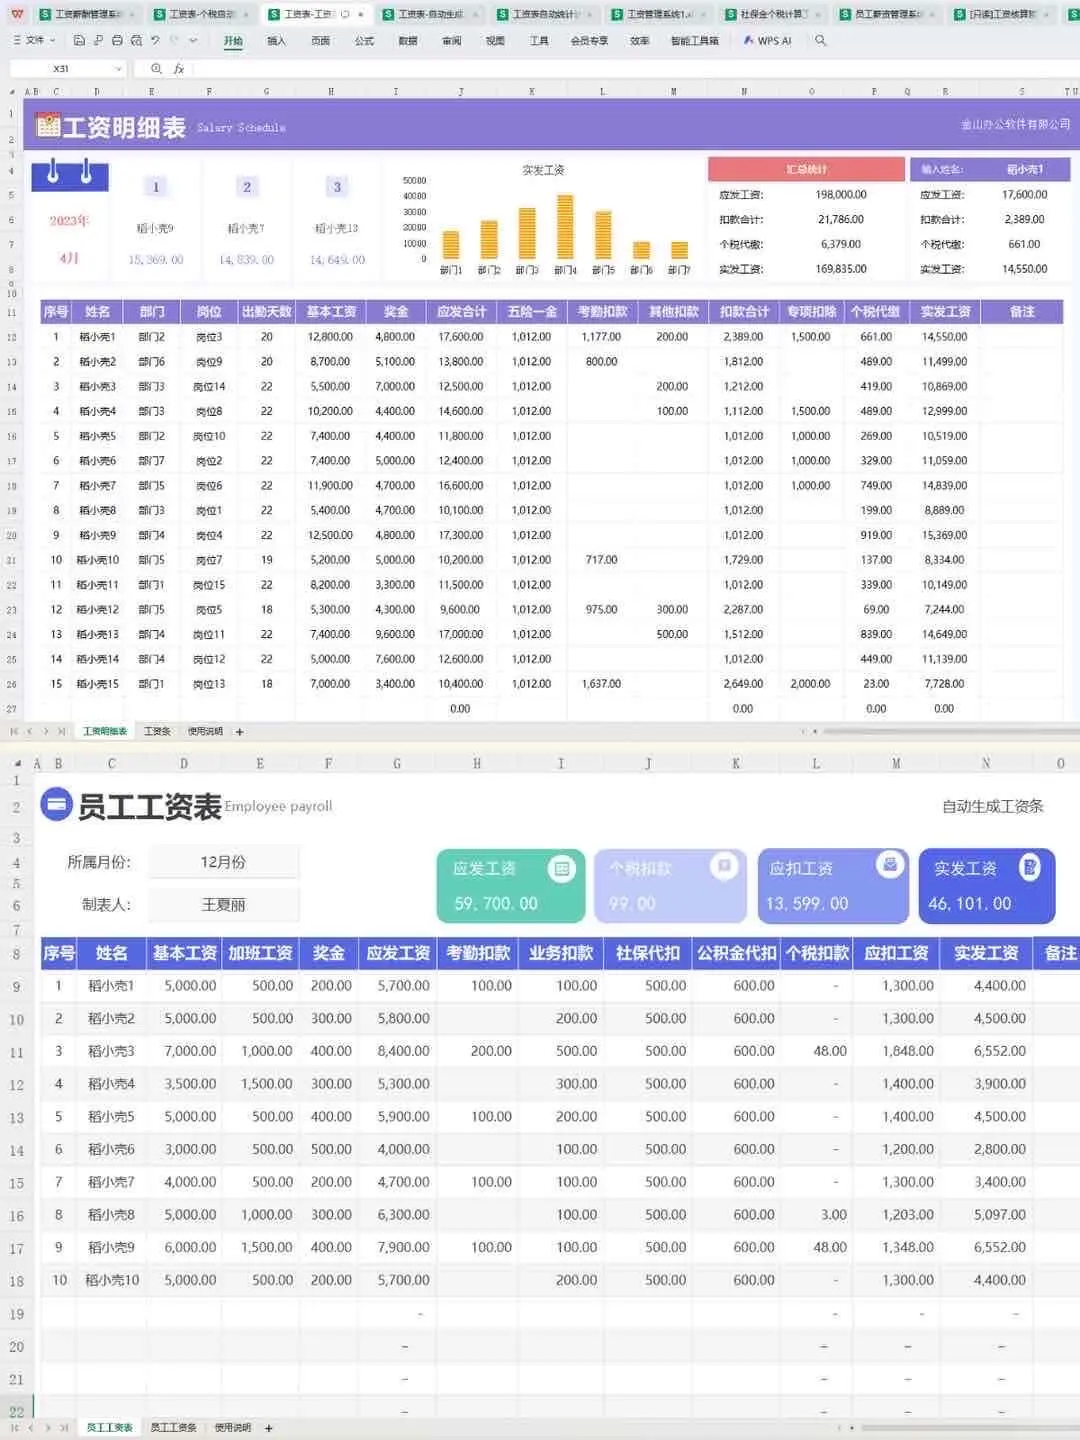
Task: Click the search magnifier icon in ribbon
Action: (821, 40)
